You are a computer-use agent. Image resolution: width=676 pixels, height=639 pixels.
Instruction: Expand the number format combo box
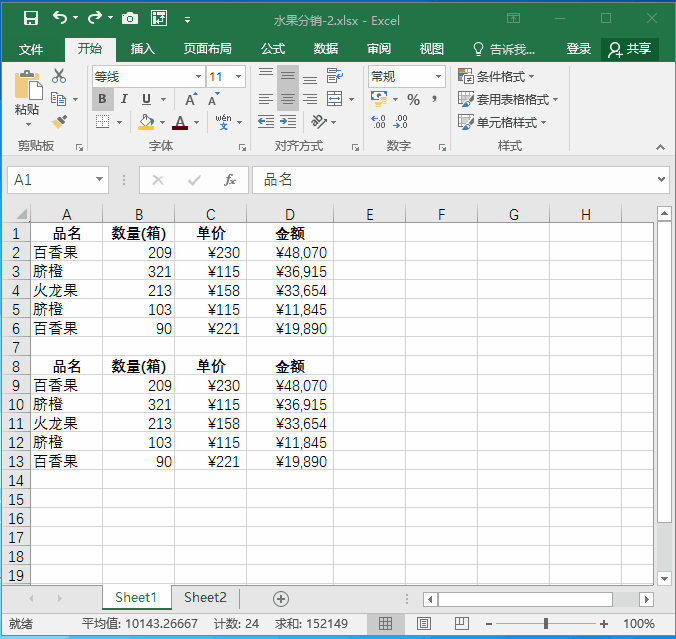(438, 76)
